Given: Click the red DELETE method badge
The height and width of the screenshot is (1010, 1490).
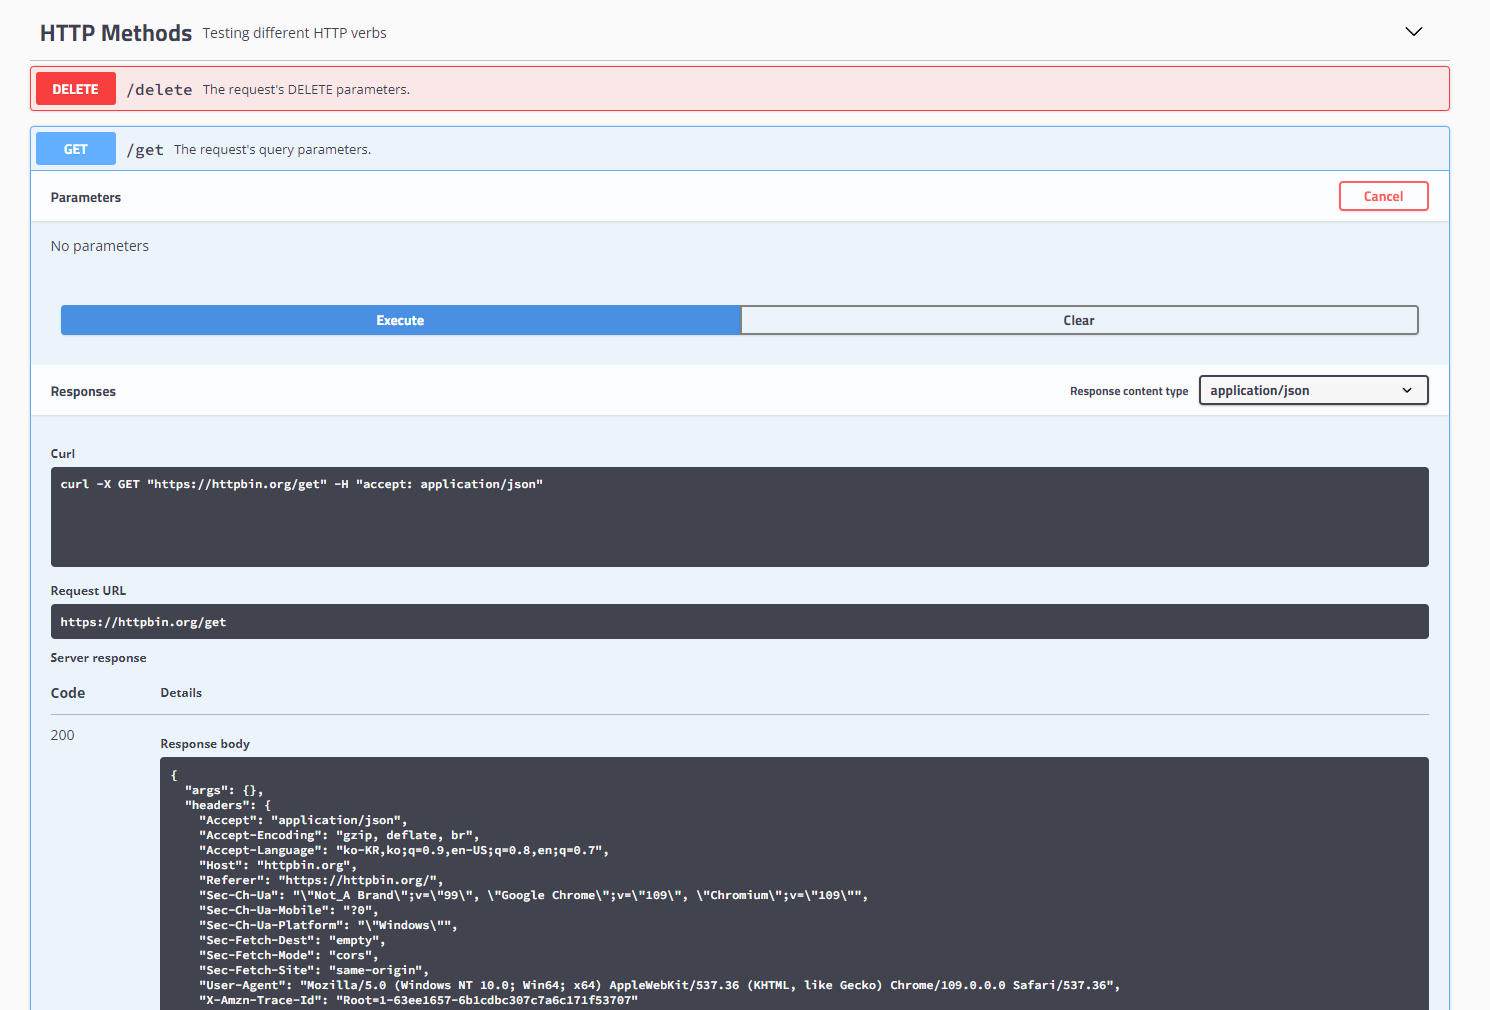Looking at the screenshot, I should click(x=76, y=89).
